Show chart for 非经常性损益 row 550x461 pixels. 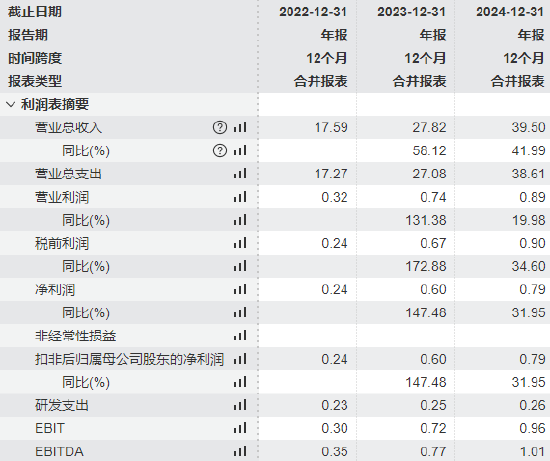pos(240,335)
